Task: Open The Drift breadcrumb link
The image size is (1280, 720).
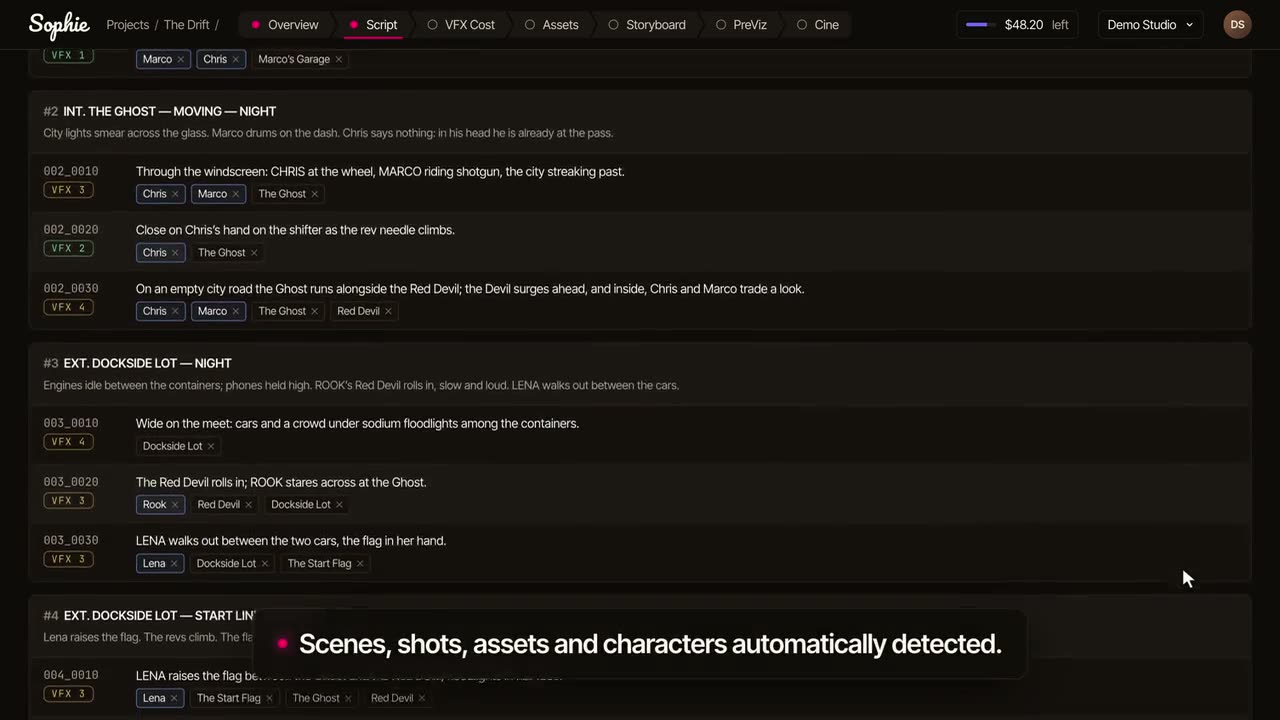Action: [187, 25]
